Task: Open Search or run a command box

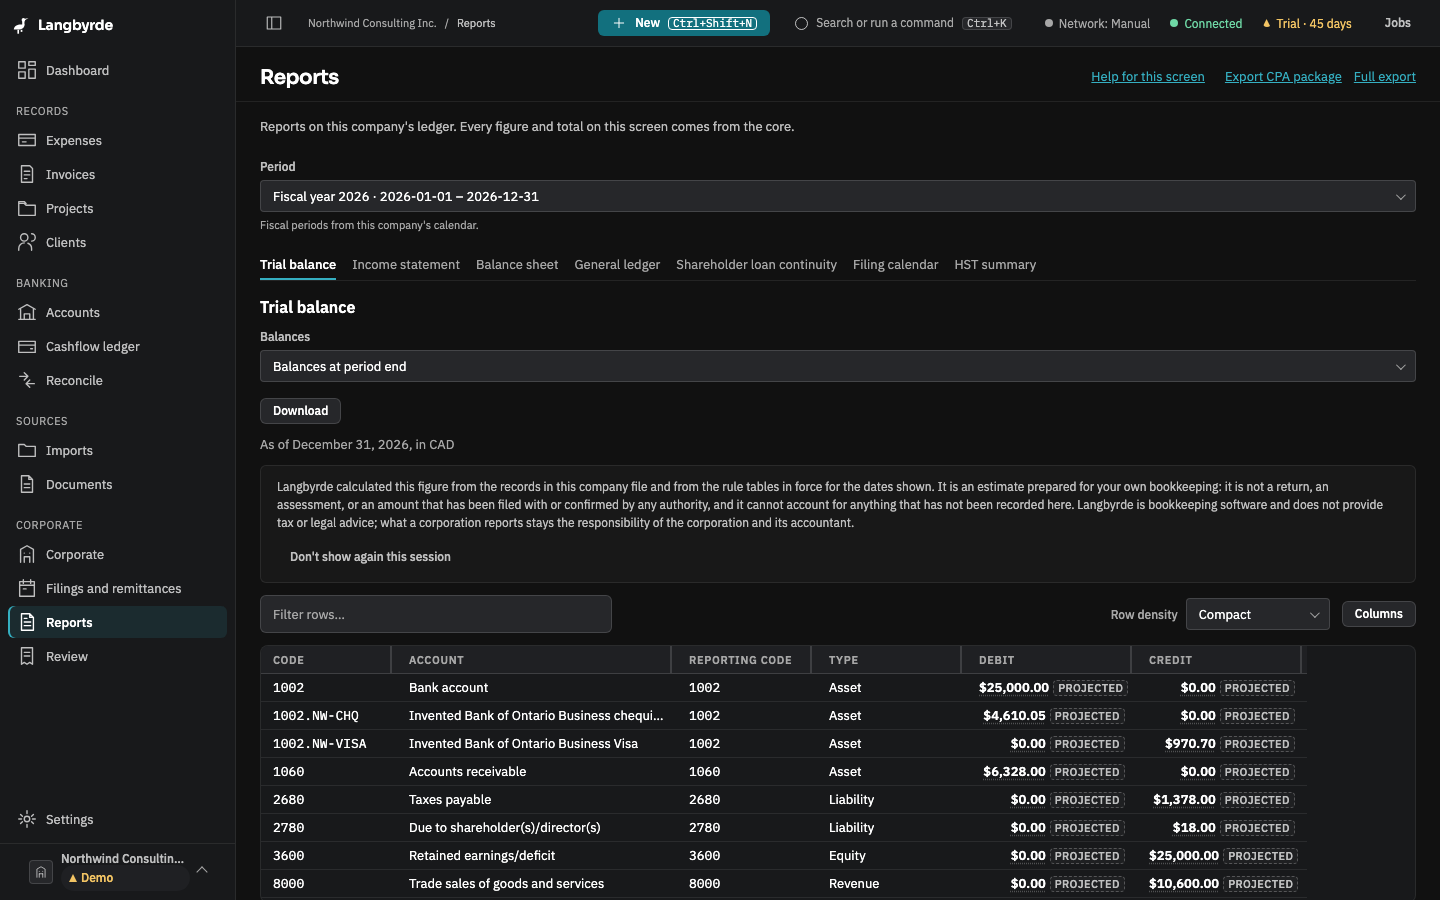Action: point(903,23)
